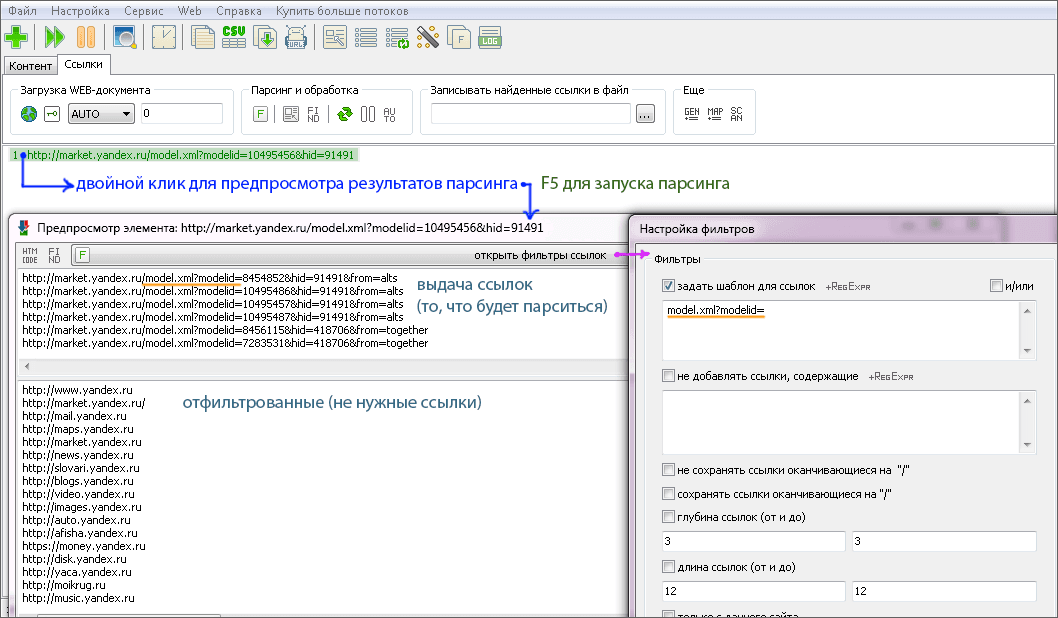Click FIND icon in Парсинг и обработка
Image resolution: width=1058 pixels, height=618 pixels.
[x=313, y=114]
